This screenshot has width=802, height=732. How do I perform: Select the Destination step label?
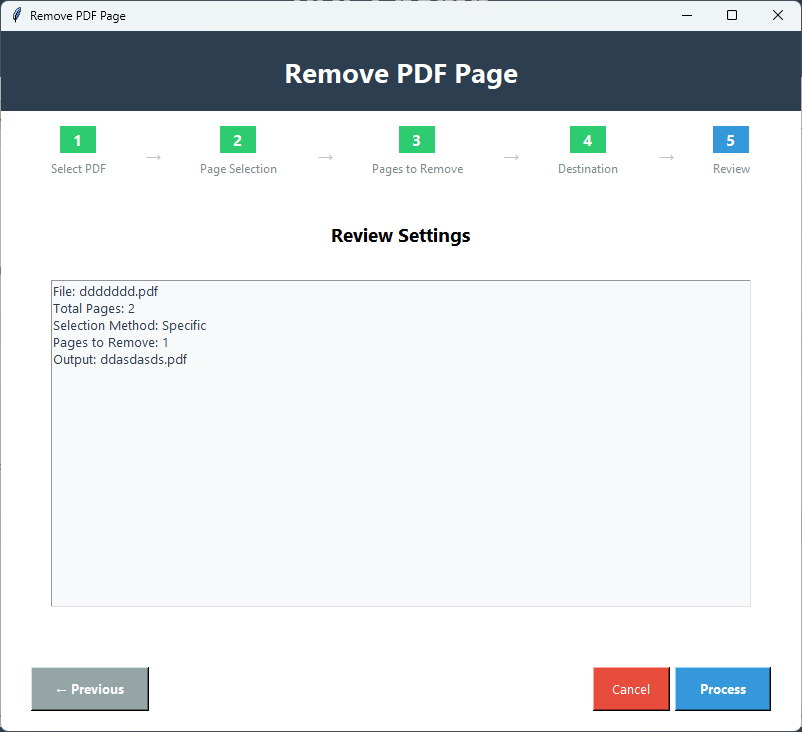coord(587,169)
